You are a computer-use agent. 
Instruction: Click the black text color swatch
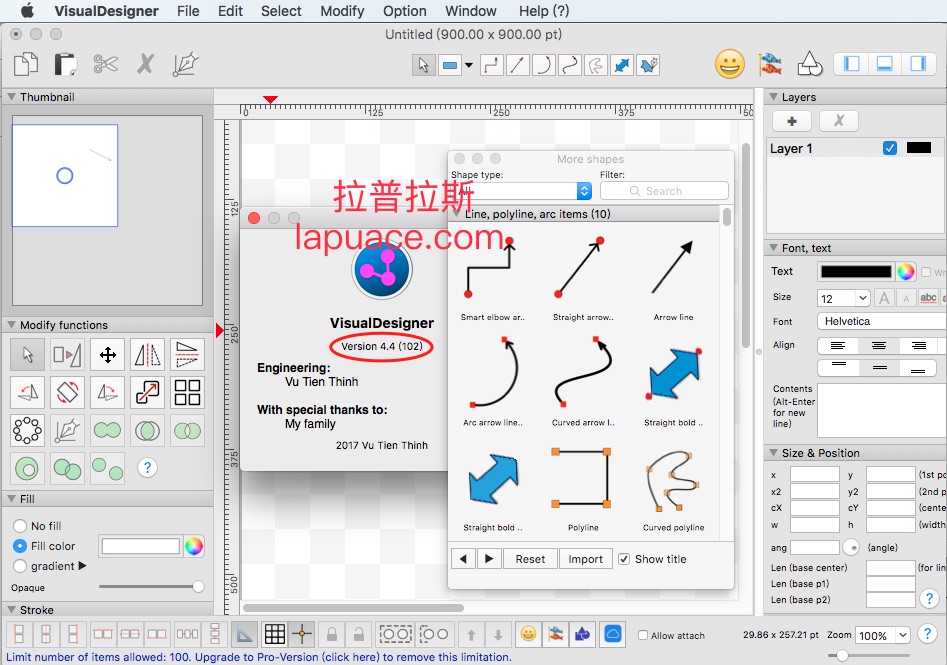[855, 271]
